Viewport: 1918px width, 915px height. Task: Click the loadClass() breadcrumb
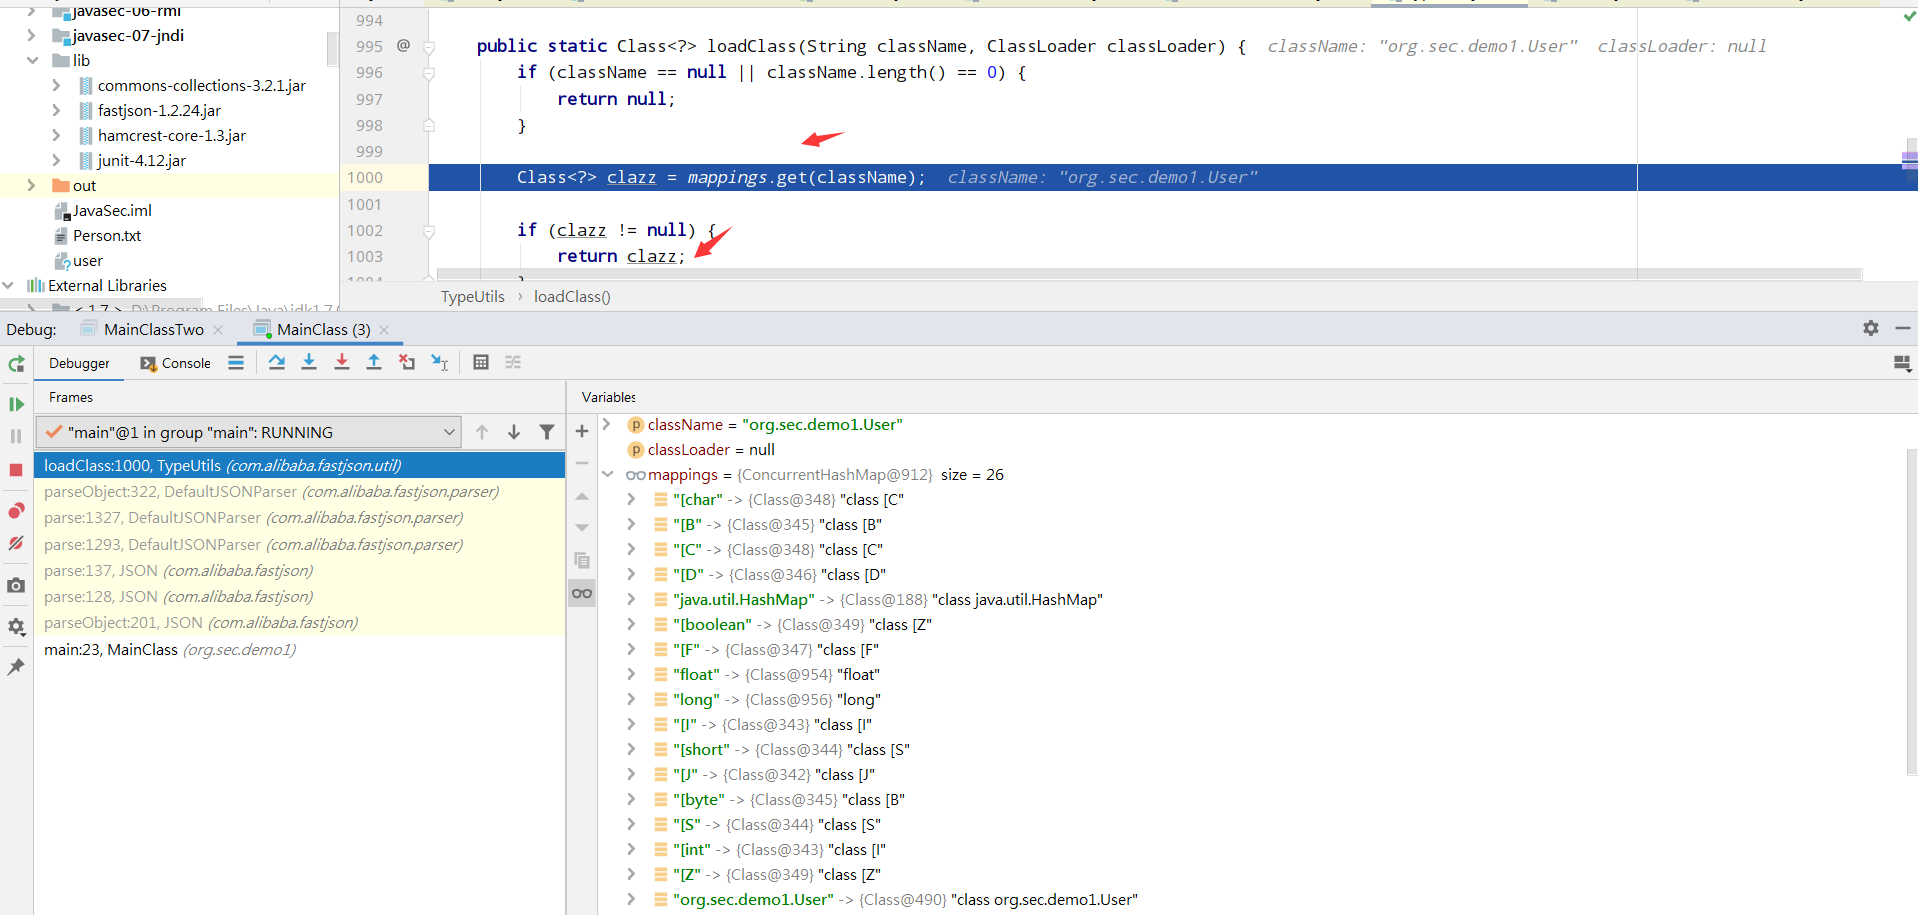[572, 296]
